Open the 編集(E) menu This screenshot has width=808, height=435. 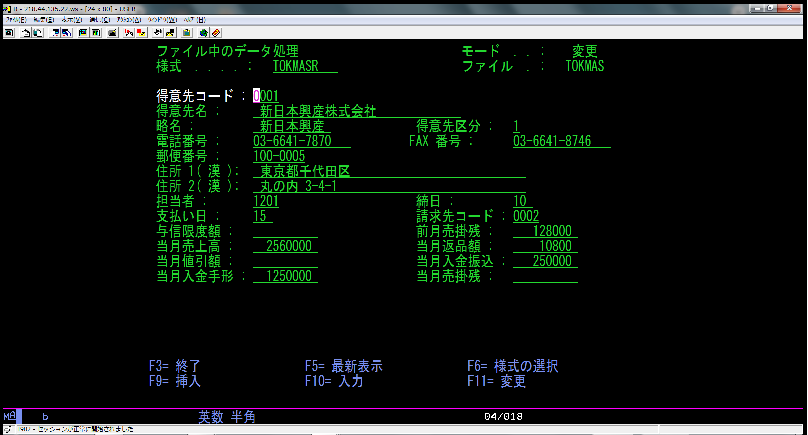click(x=49, y=19)
